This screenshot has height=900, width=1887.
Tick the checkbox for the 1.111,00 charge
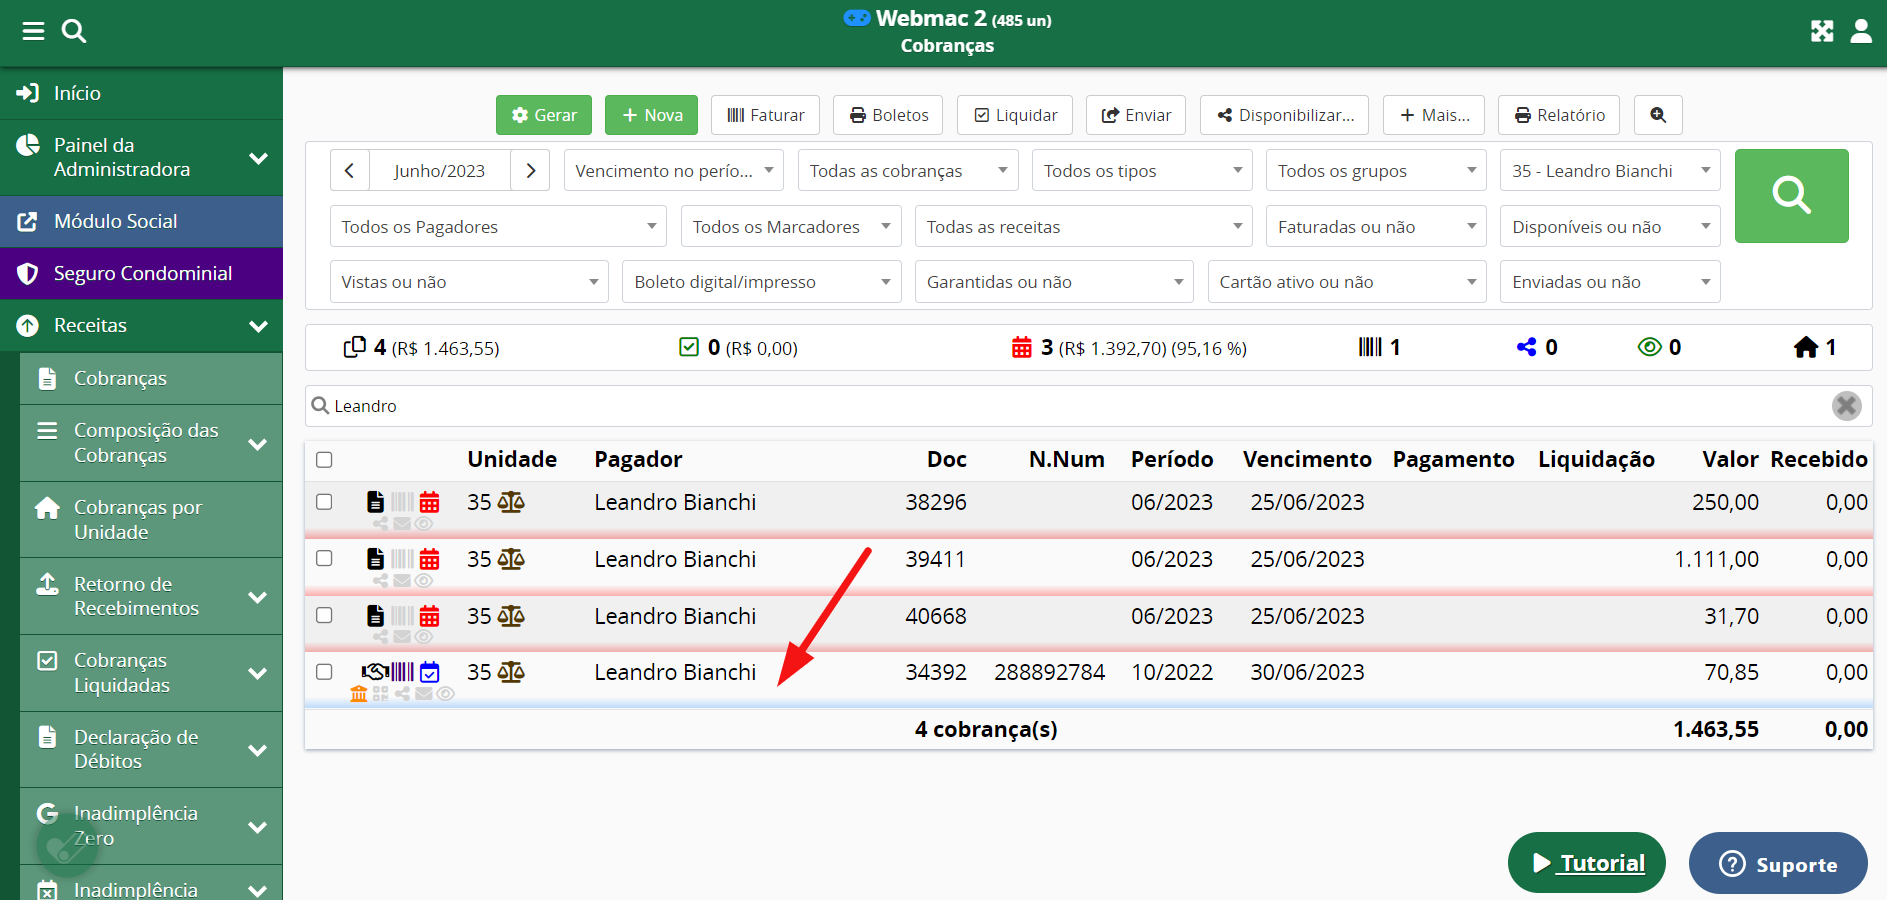324,558
